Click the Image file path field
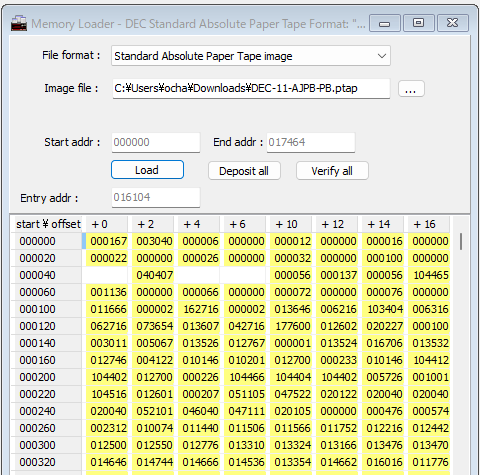This screenshot has height=475, width=480. tap(251, 89)
